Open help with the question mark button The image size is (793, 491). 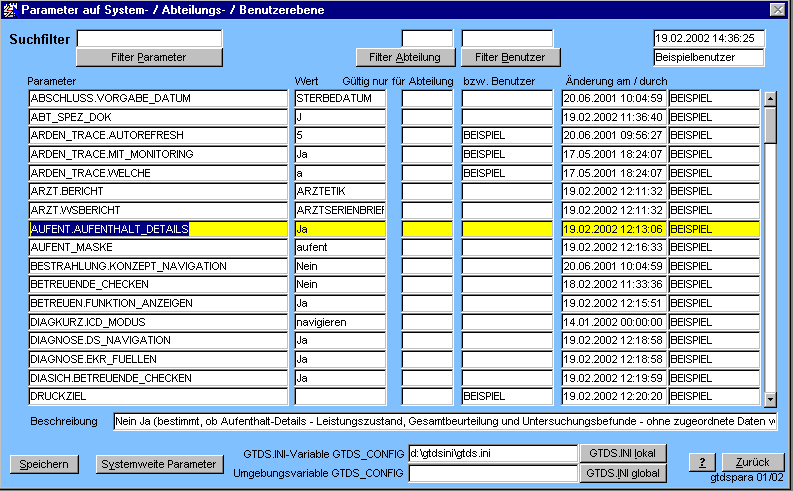(703, 462)
